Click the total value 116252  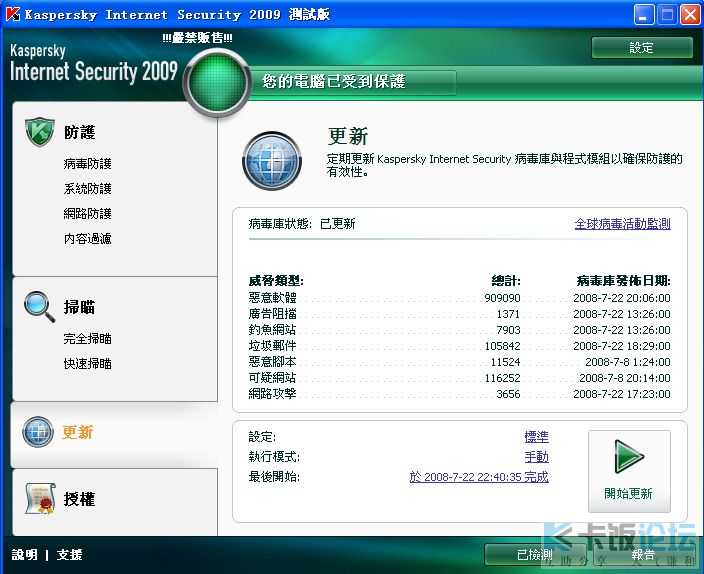click(502, 378)
